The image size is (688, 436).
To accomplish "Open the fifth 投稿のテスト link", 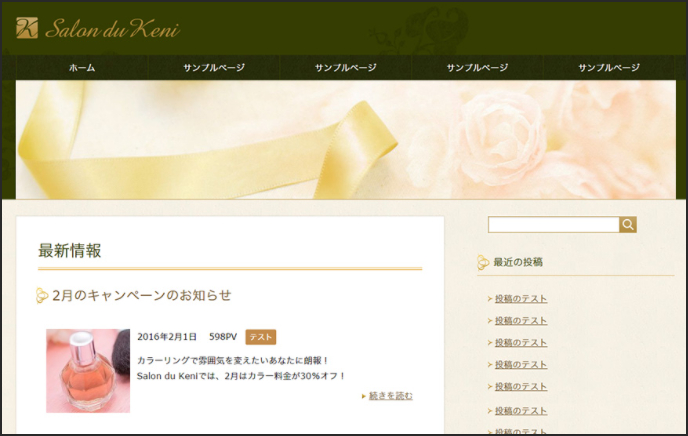I will click(x=521, y=386).
